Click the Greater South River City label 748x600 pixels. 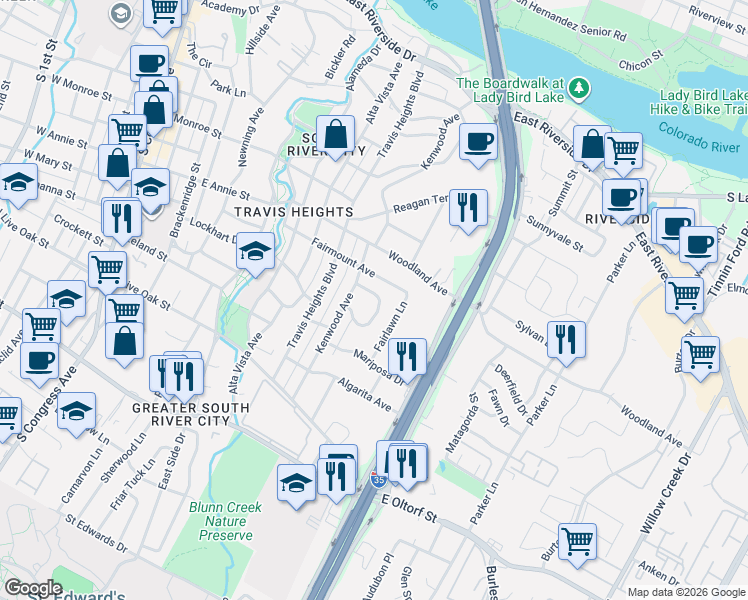coord(191,414)
